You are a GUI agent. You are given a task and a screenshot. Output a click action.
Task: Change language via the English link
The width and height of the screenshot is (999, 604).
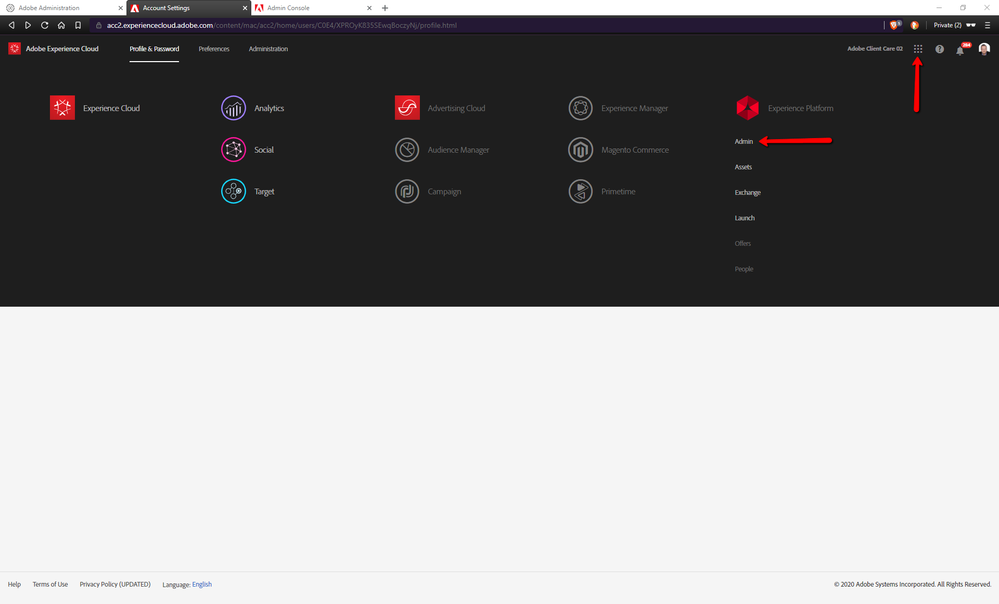(202, 584)
